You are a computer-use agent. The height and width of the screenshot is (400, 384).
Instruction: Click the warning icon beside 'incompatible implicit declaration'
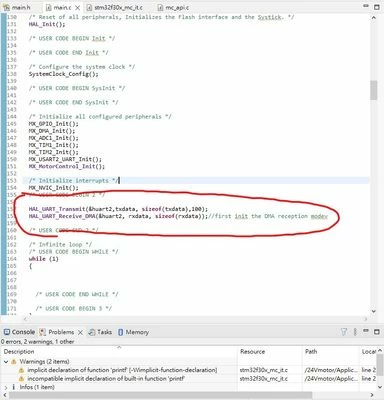pos(21,379)
